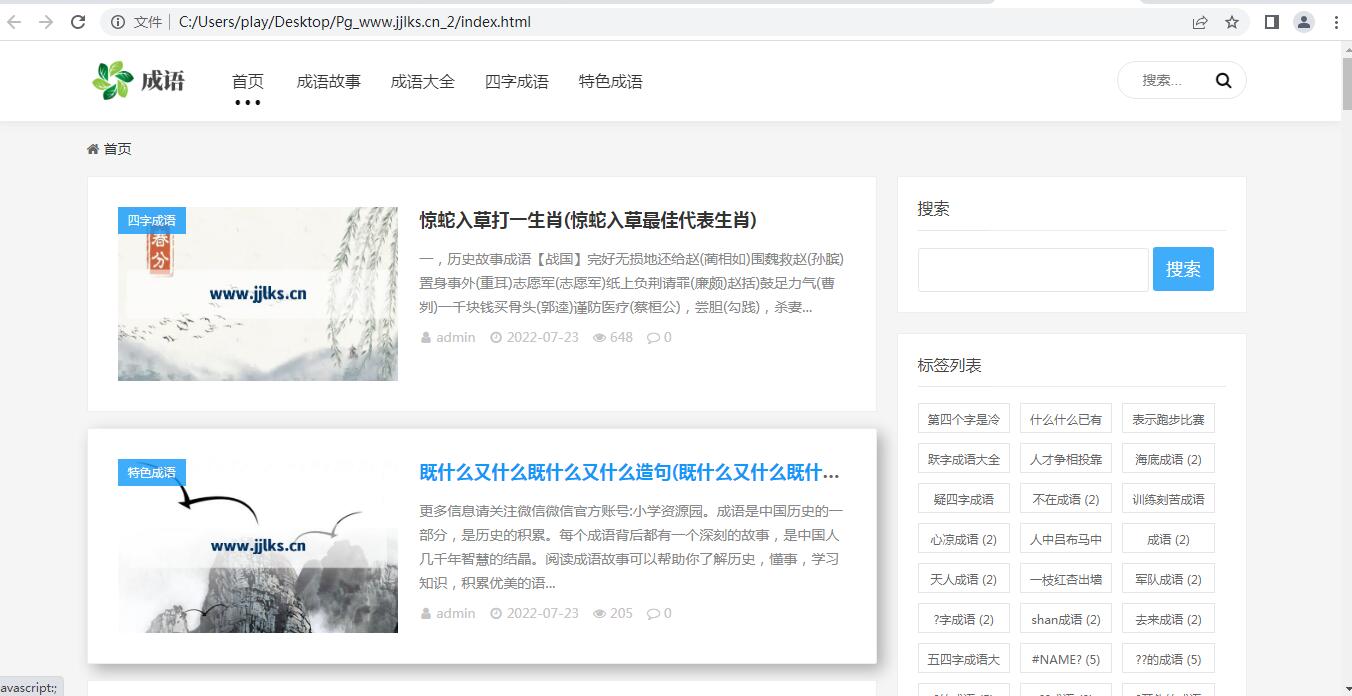The image size is (1352, 696).
Task: Click the second post mountain thumbnail
Action: point(258,546)
